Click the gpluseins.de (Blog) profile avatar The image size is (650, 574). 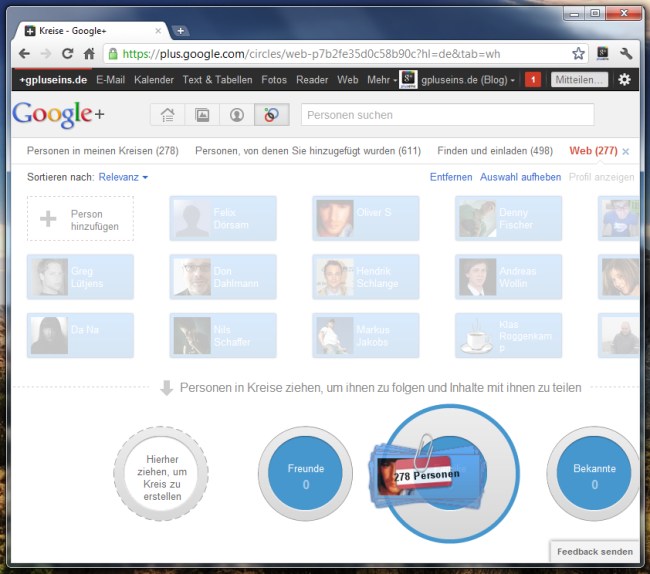[x=408, y=79]
